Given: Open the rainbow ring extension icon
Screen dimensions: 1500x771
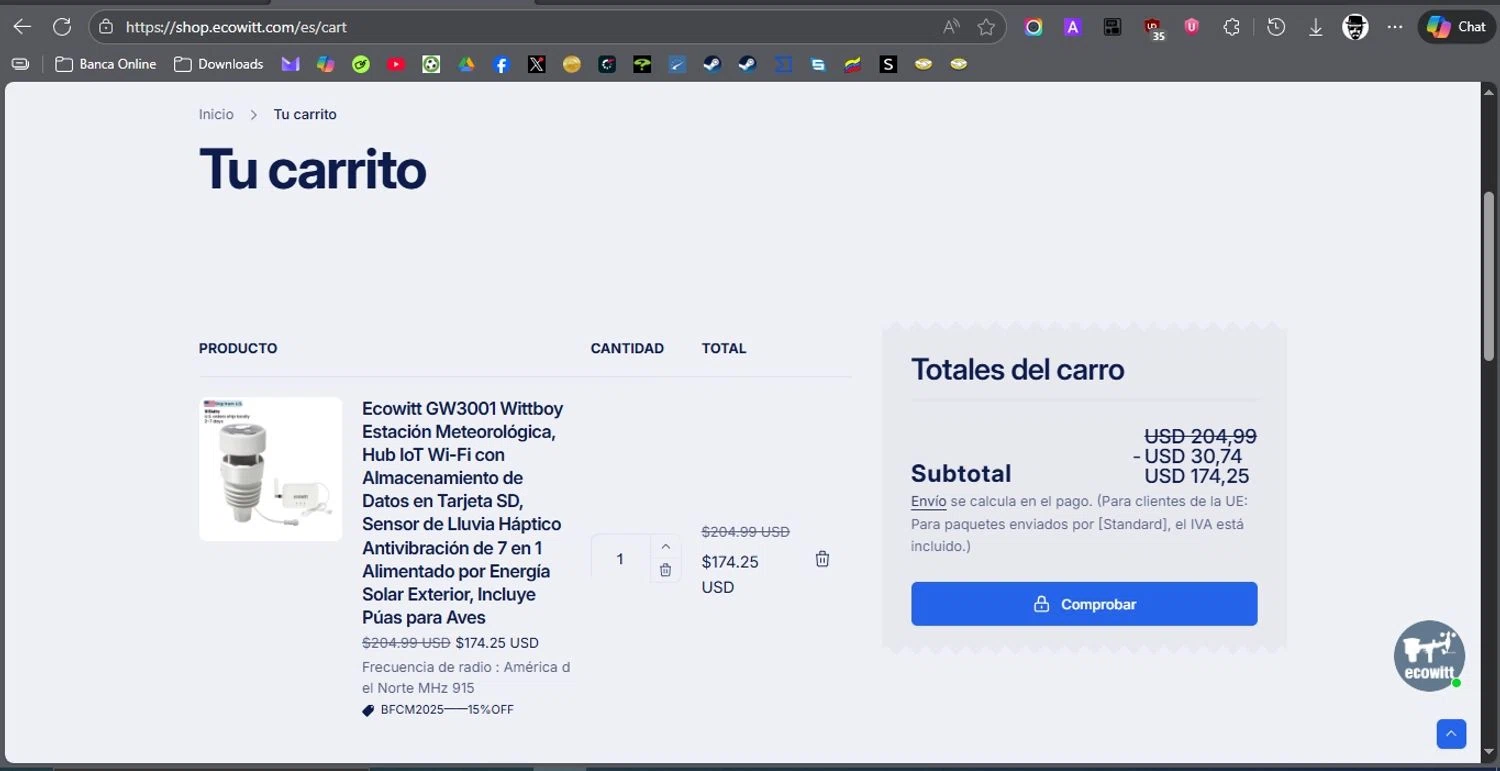Looking at the screenshot, I should [x=1034, y=27].
